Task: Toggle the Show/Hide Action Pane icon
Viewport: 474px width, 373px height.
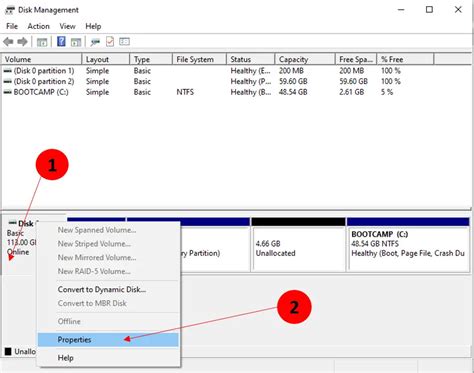Action: [x=76, y=42]
